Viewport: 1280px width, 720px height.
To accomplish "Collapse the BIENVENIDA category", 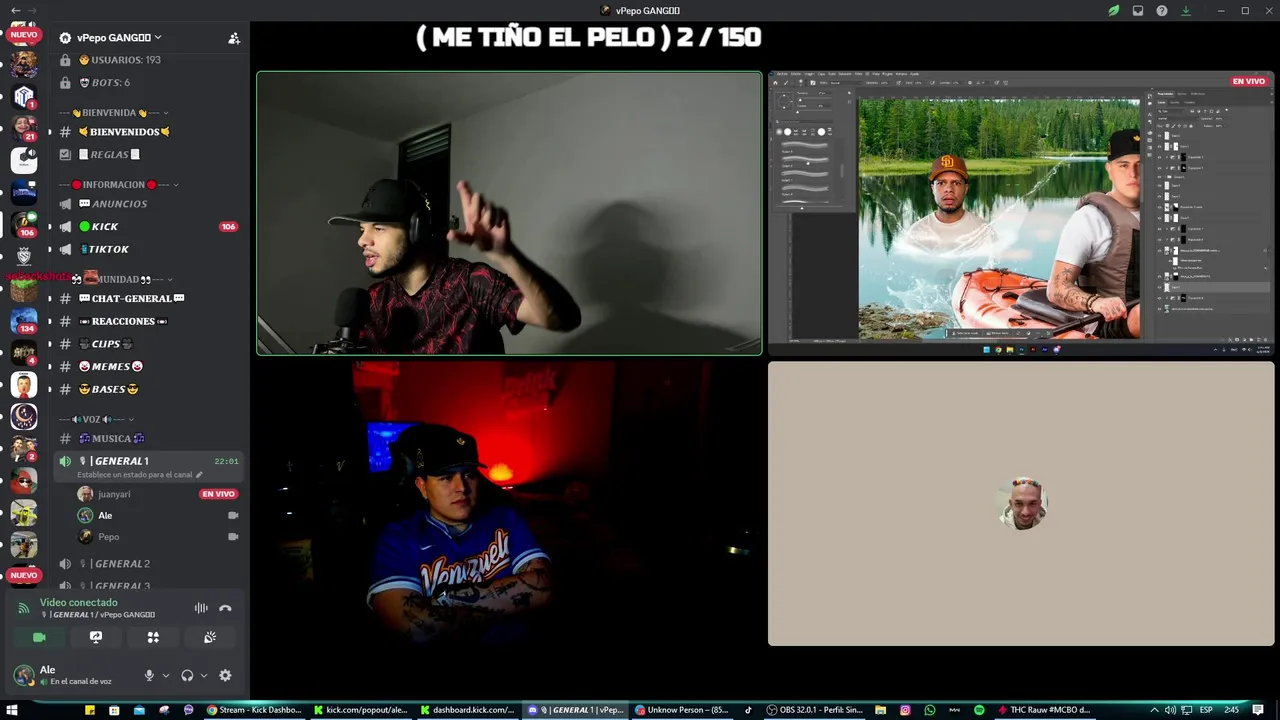I will pos(114,113).
